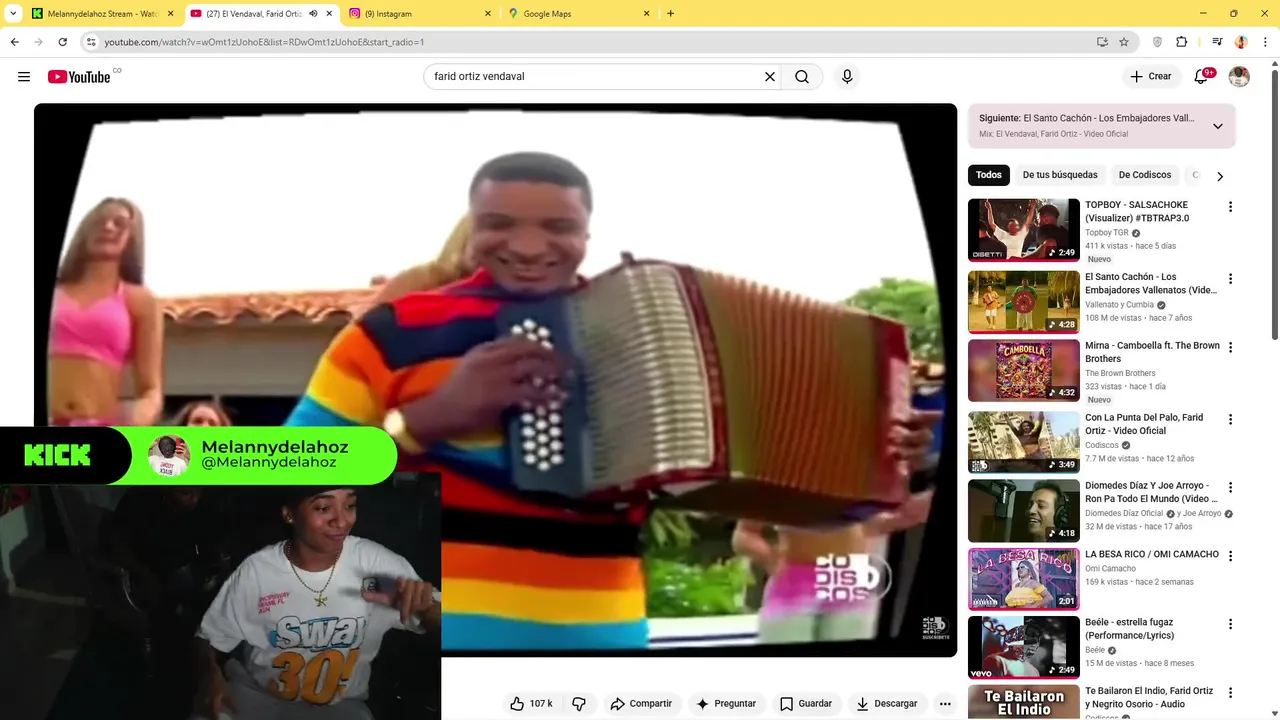Image resolution: width=1280 pixels, height=720 pixels.
Task: Open options menu for Beéle - estrella fugaz
Action: tap(1230, 624)
